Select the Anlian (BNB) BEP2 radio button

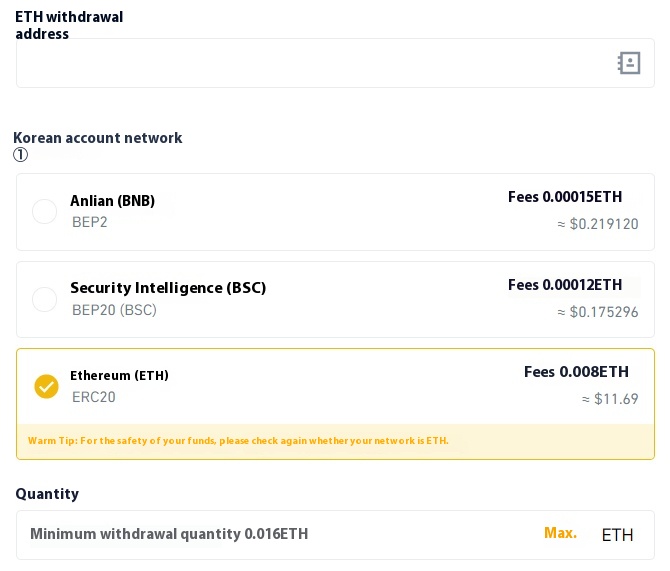(x=44, y=212)
